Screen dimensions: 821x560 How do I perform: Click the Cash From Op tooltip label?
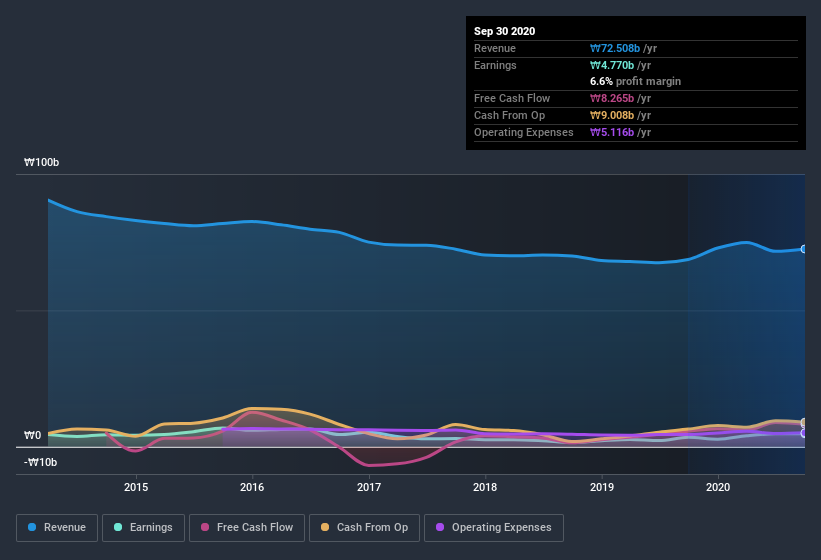[509, 115]
